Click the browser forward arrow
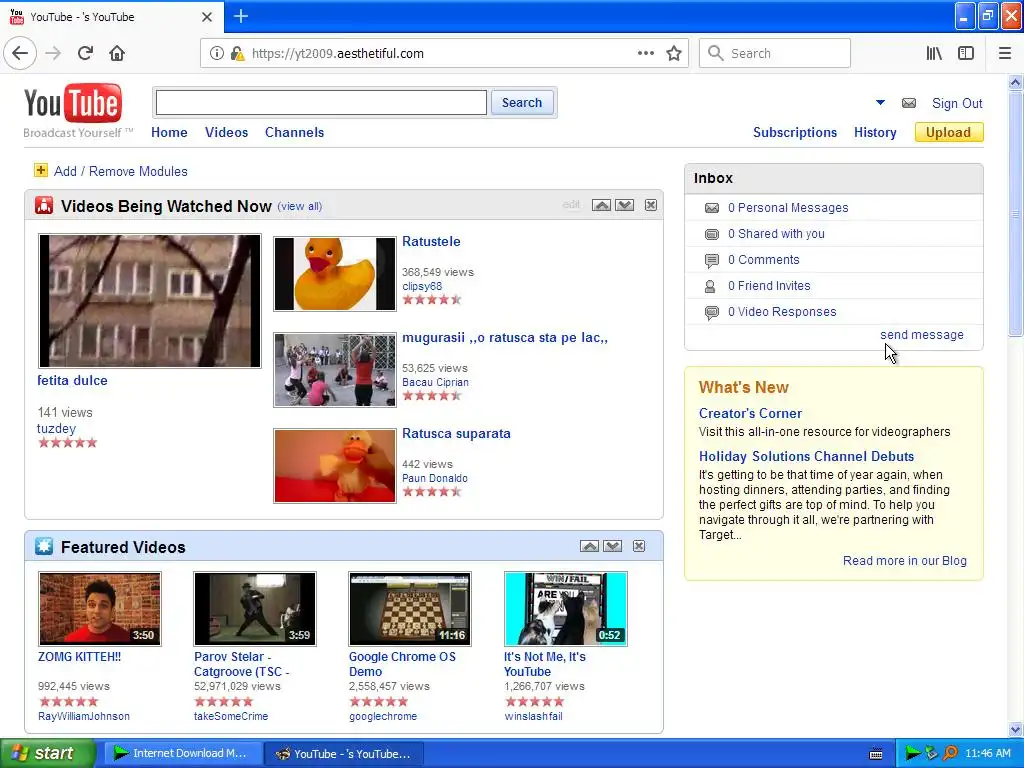The image size is (1024, 768). pos(53,53)
